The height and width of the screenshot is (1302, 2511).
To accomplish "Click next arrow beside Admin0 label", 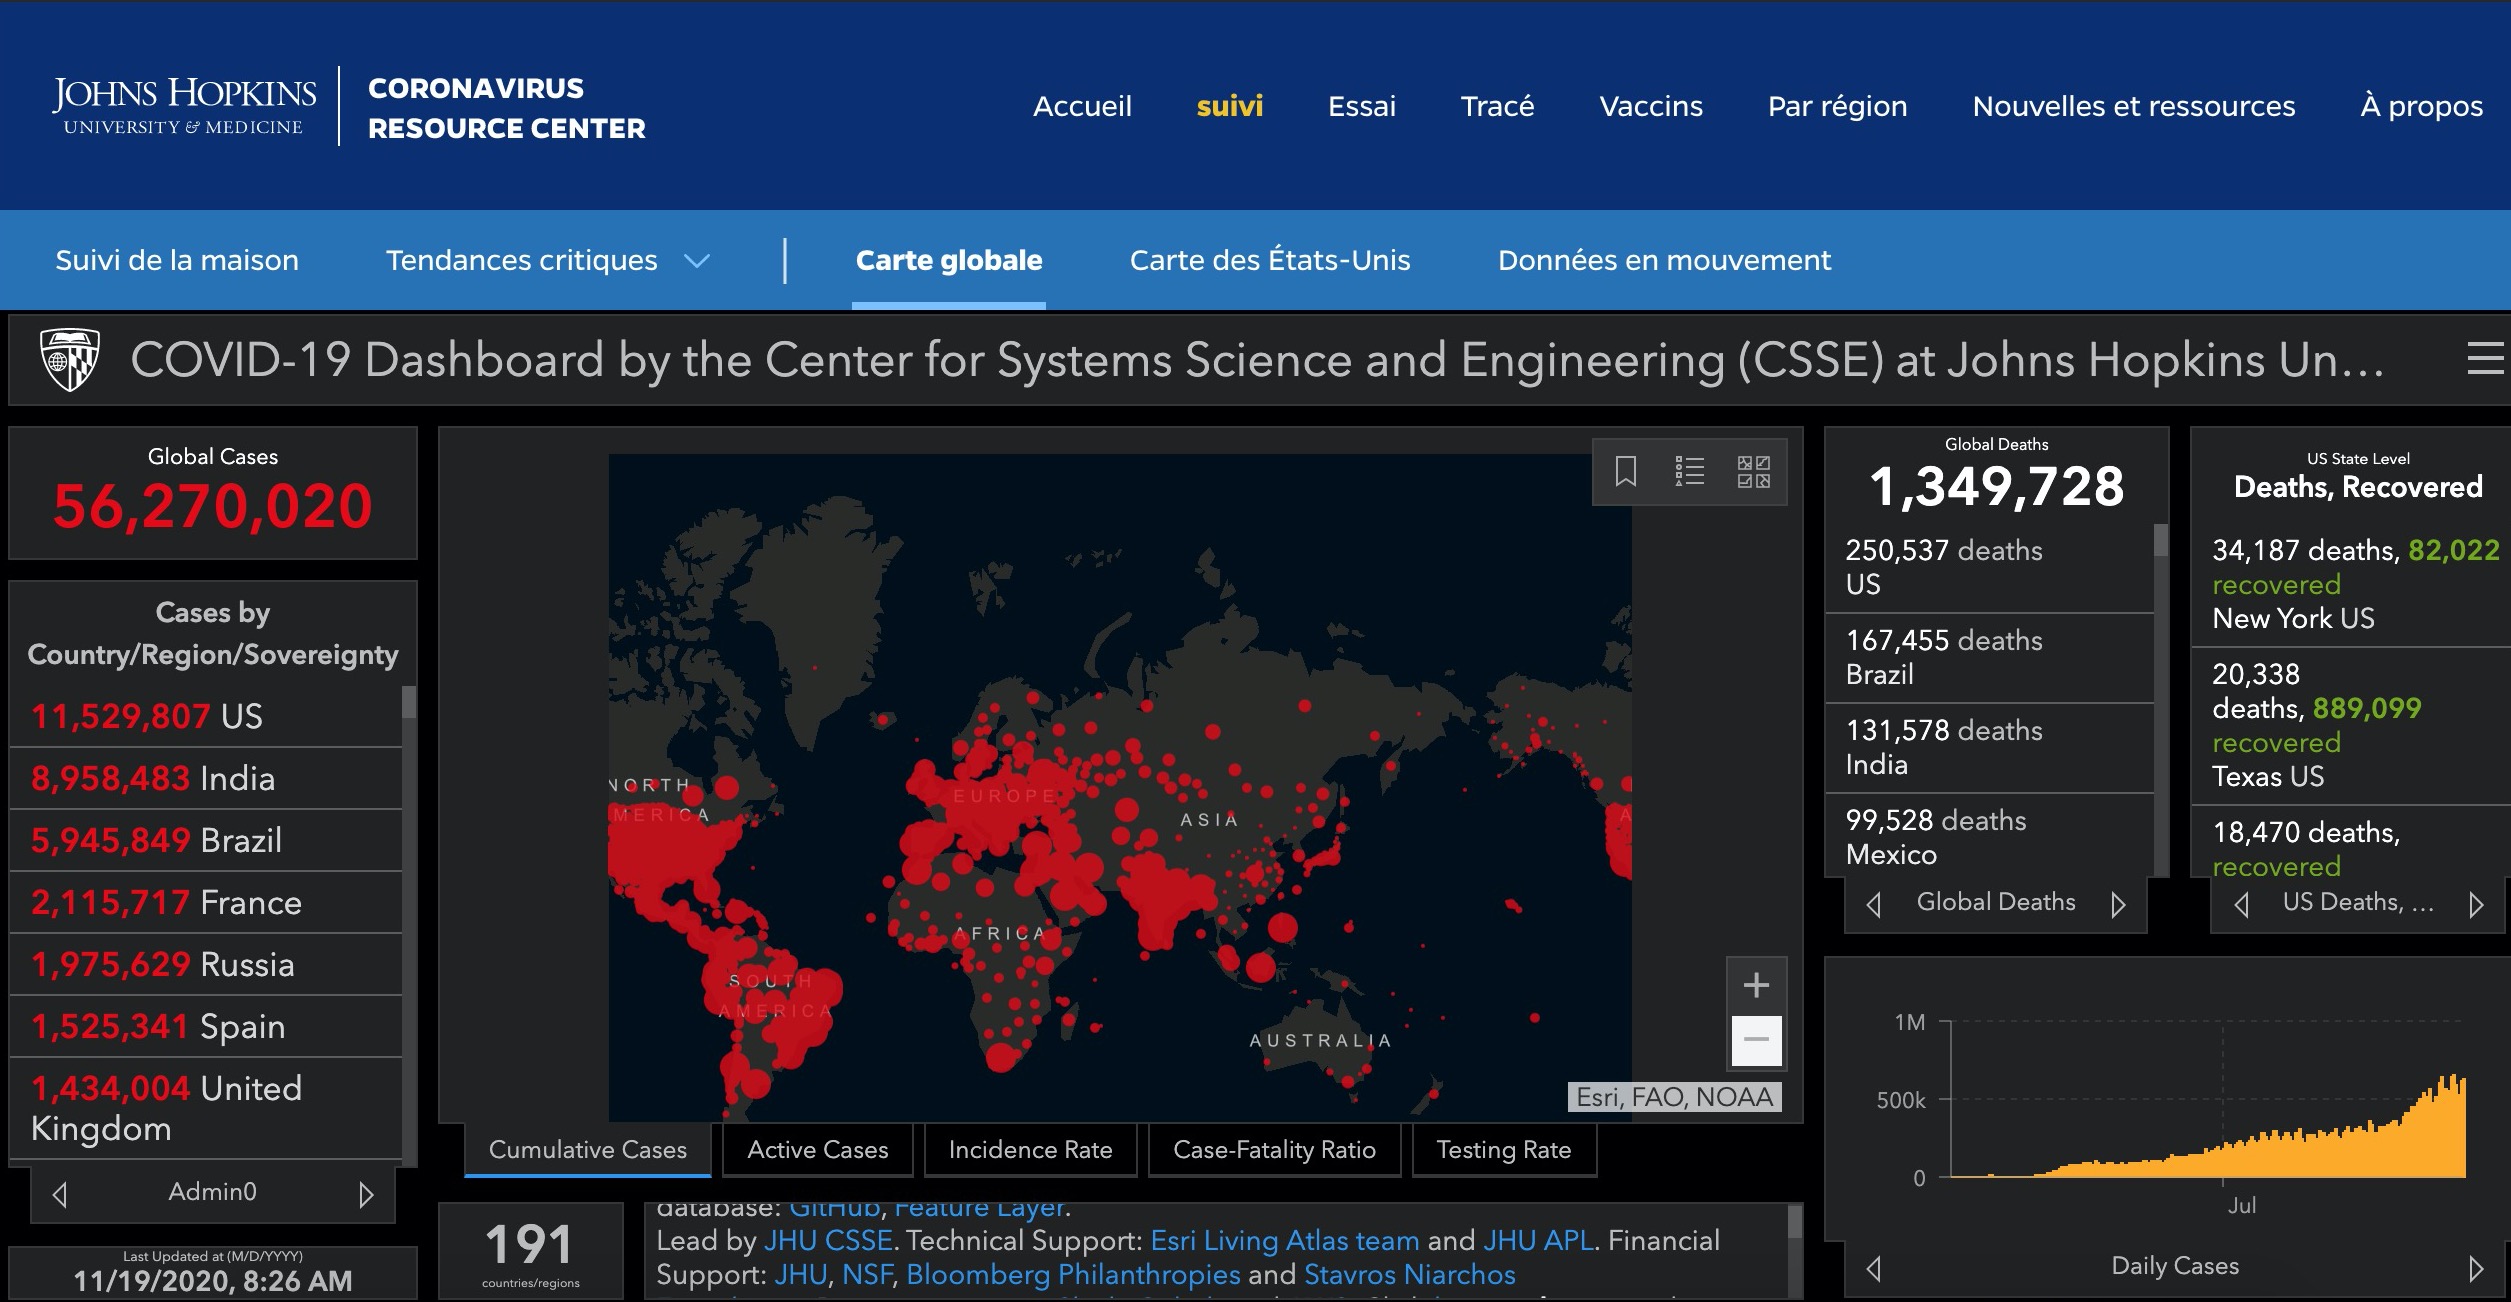I will (366, 1194).
